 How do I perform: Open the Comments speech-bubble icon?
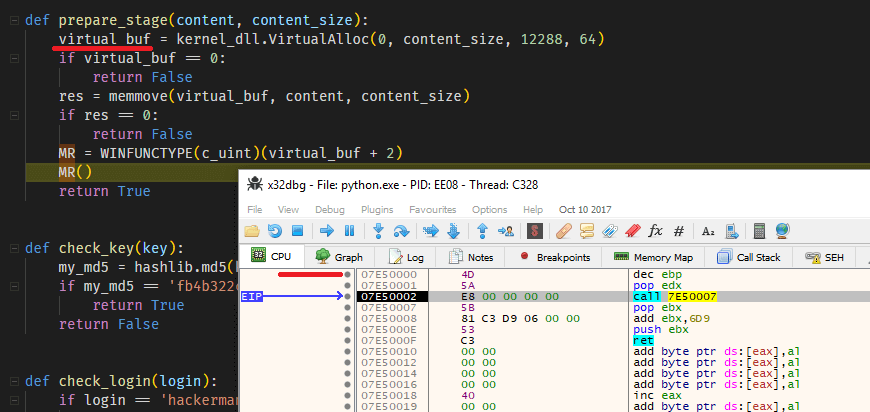[586, 231]
